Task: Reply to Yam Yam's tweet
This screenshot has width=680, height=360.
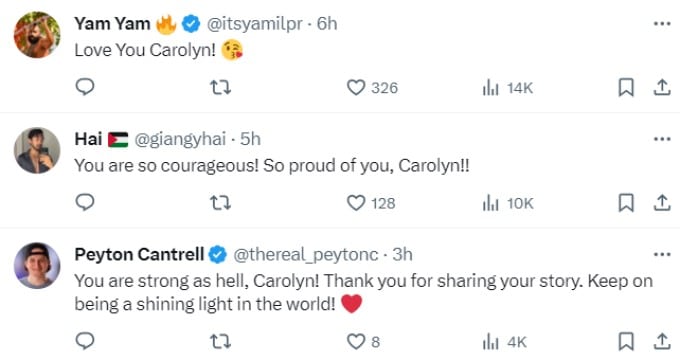Action: 85,87
